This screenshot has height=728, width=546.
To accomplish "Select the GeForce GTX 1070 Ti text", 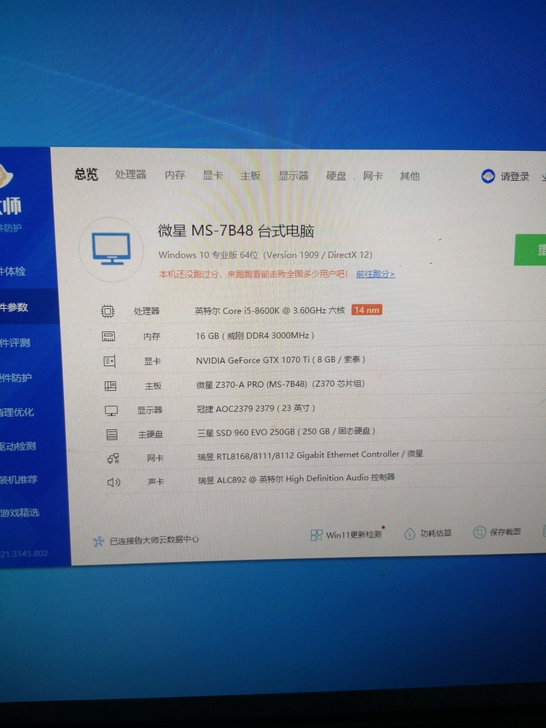I will tap(280, 360).
